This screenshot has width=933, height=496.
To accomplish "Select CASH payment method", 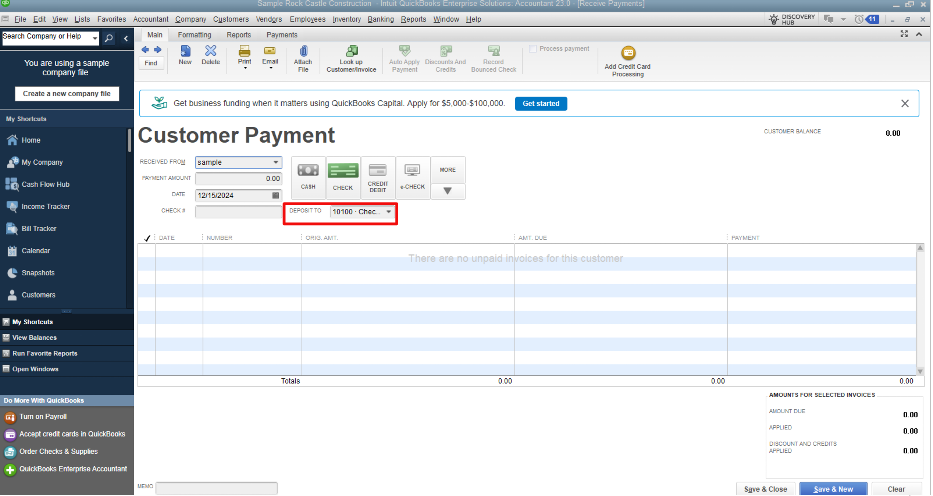I will (x=308, y=177).
